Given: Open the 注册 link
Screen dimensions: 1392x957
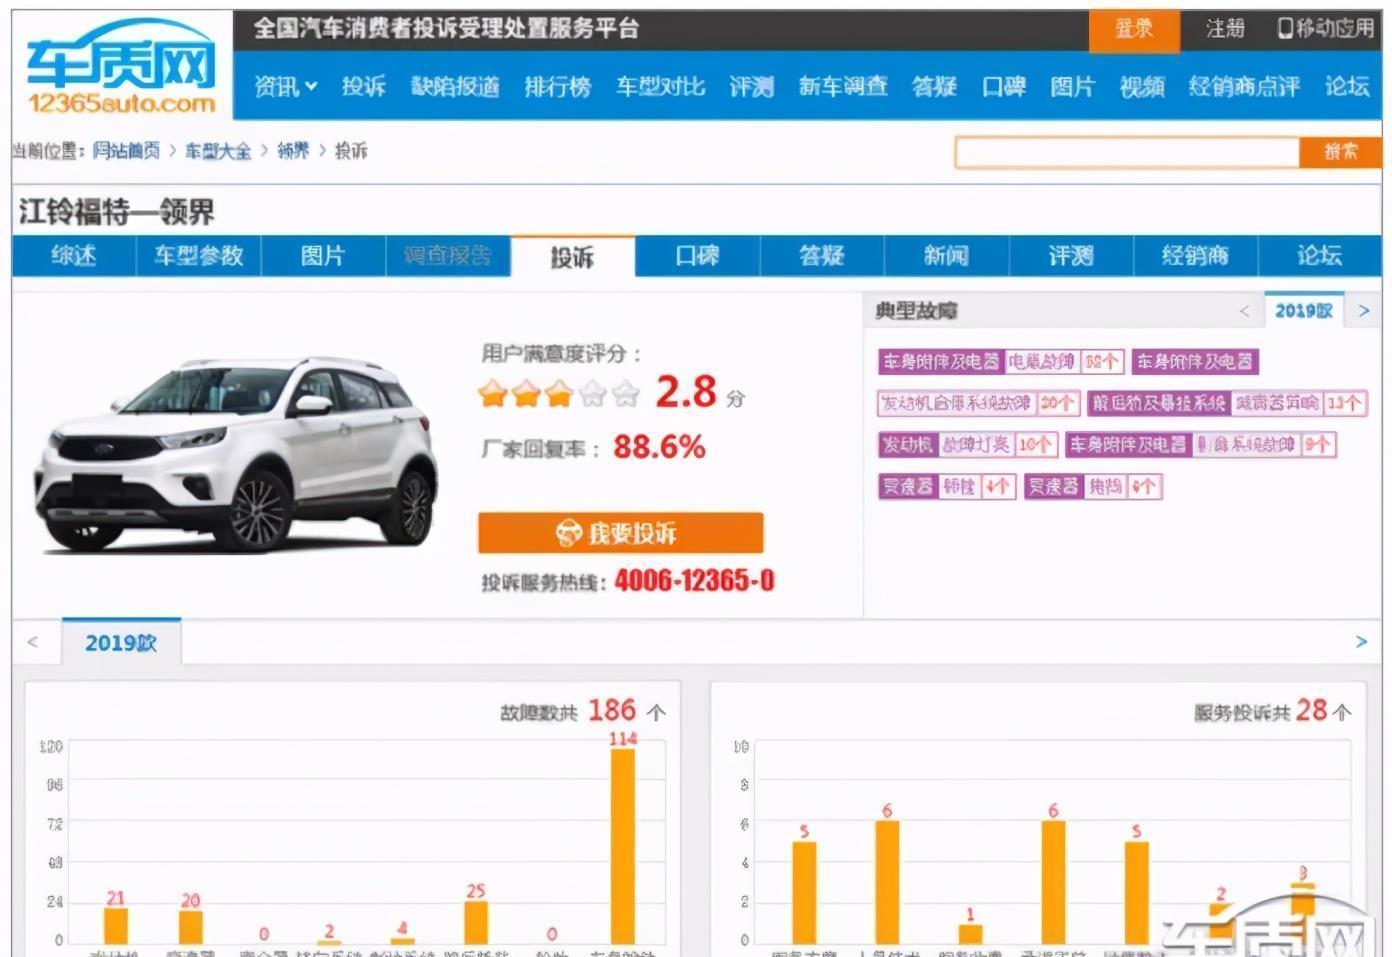Looking at the screenshot, I should [x=1225, y=28].
